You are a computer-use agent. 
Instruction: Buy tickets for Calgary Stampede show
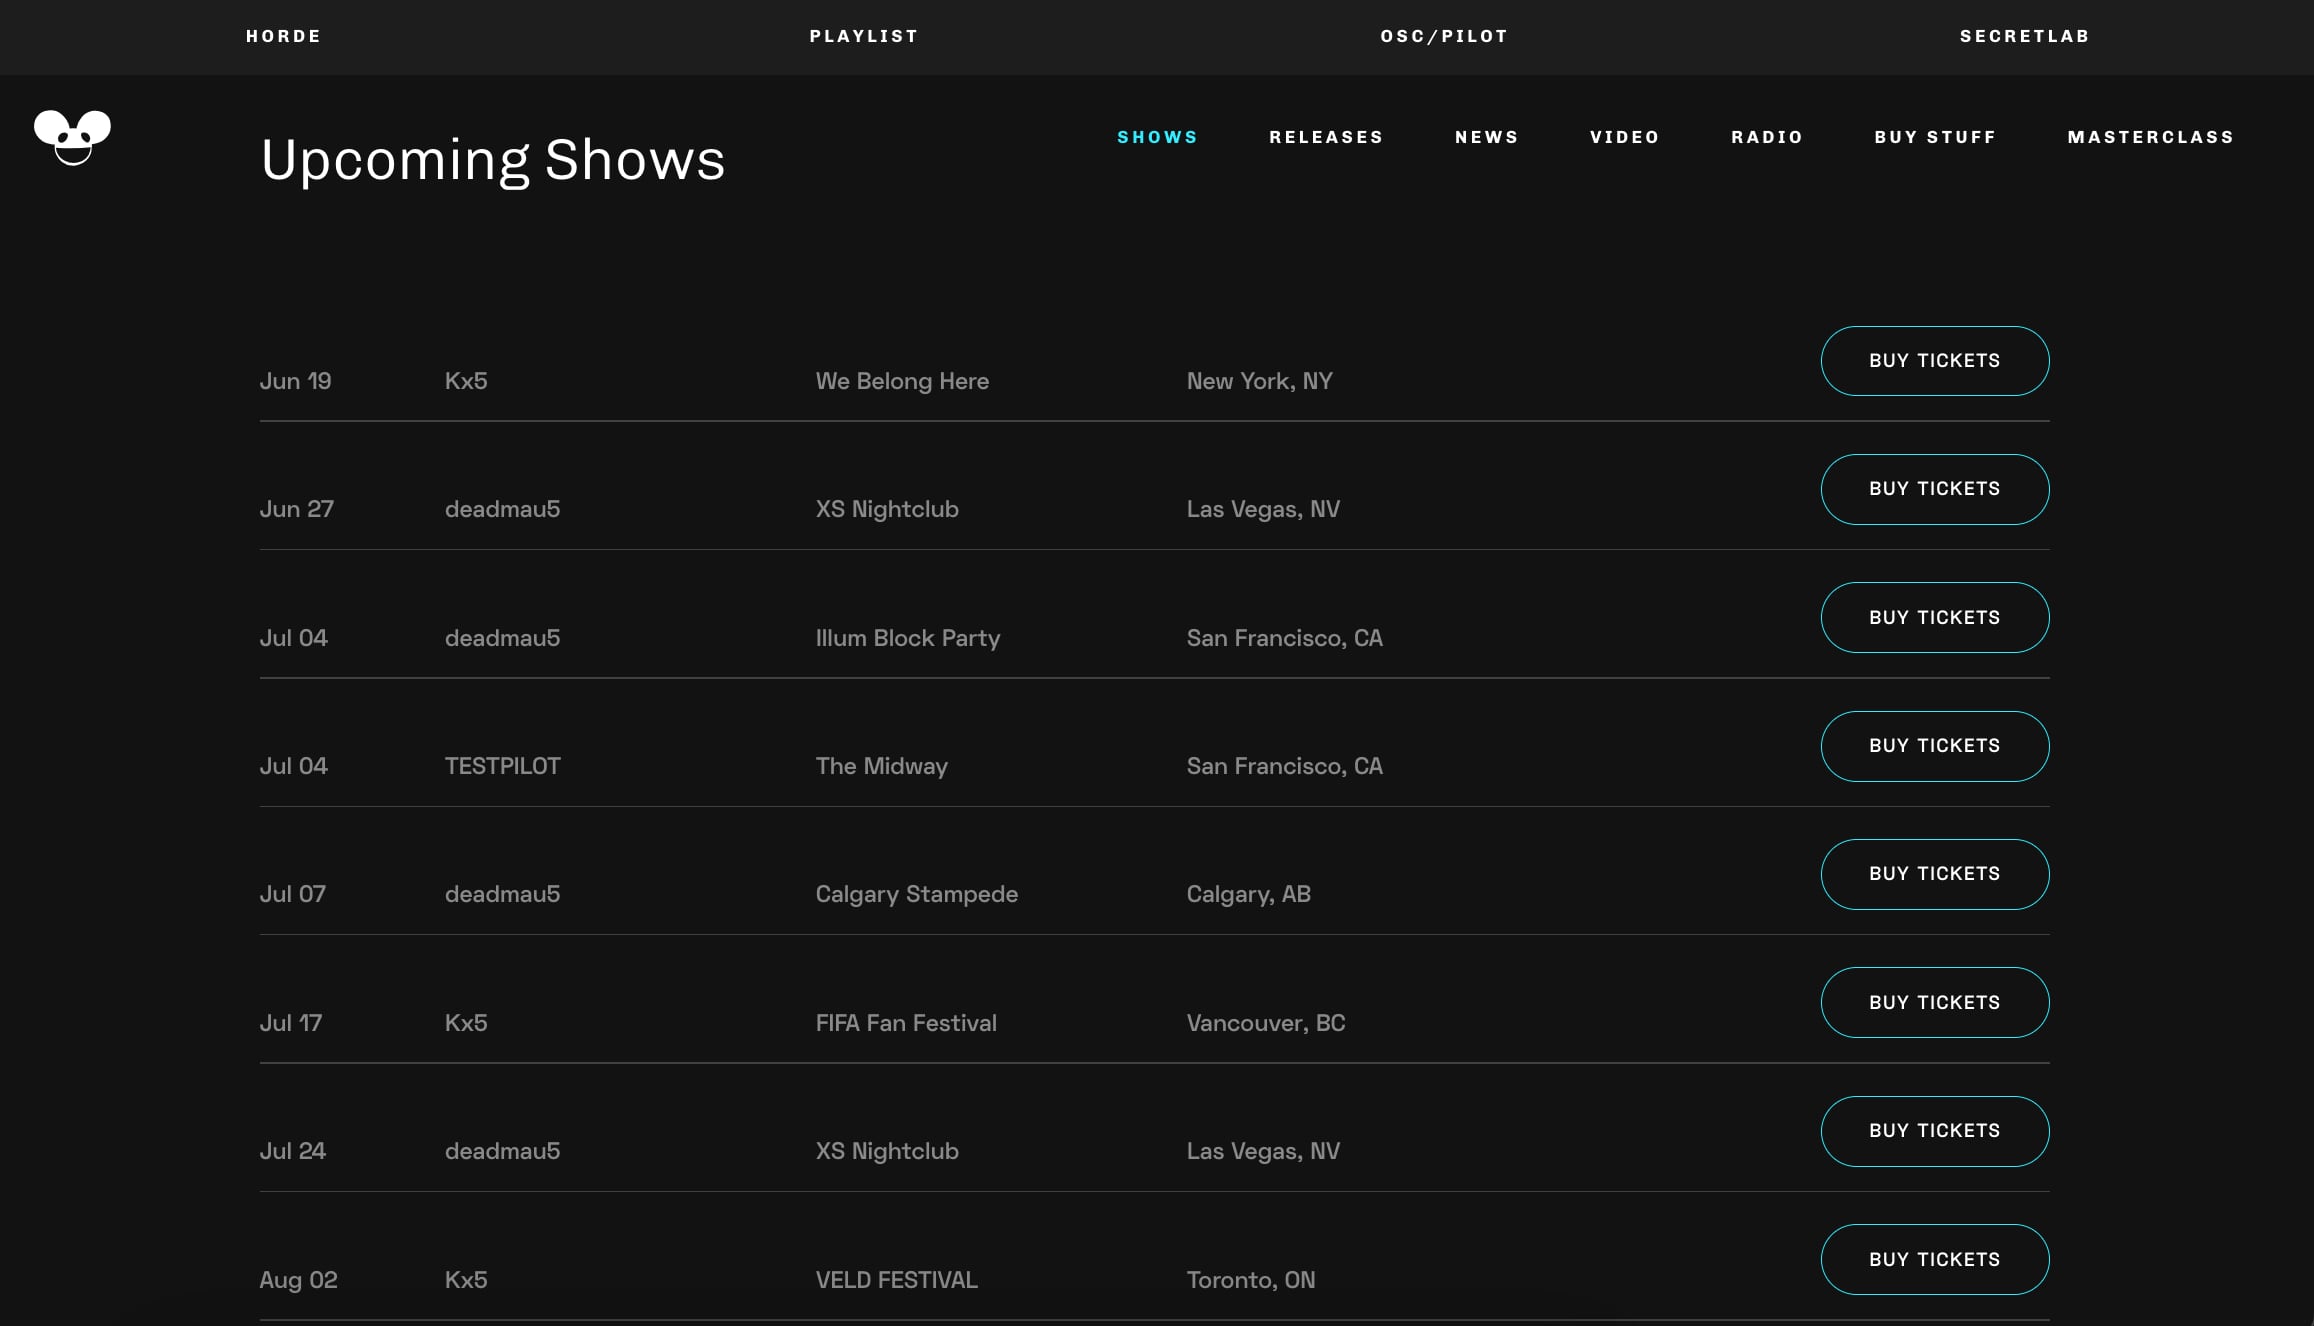coord(1935,874)
